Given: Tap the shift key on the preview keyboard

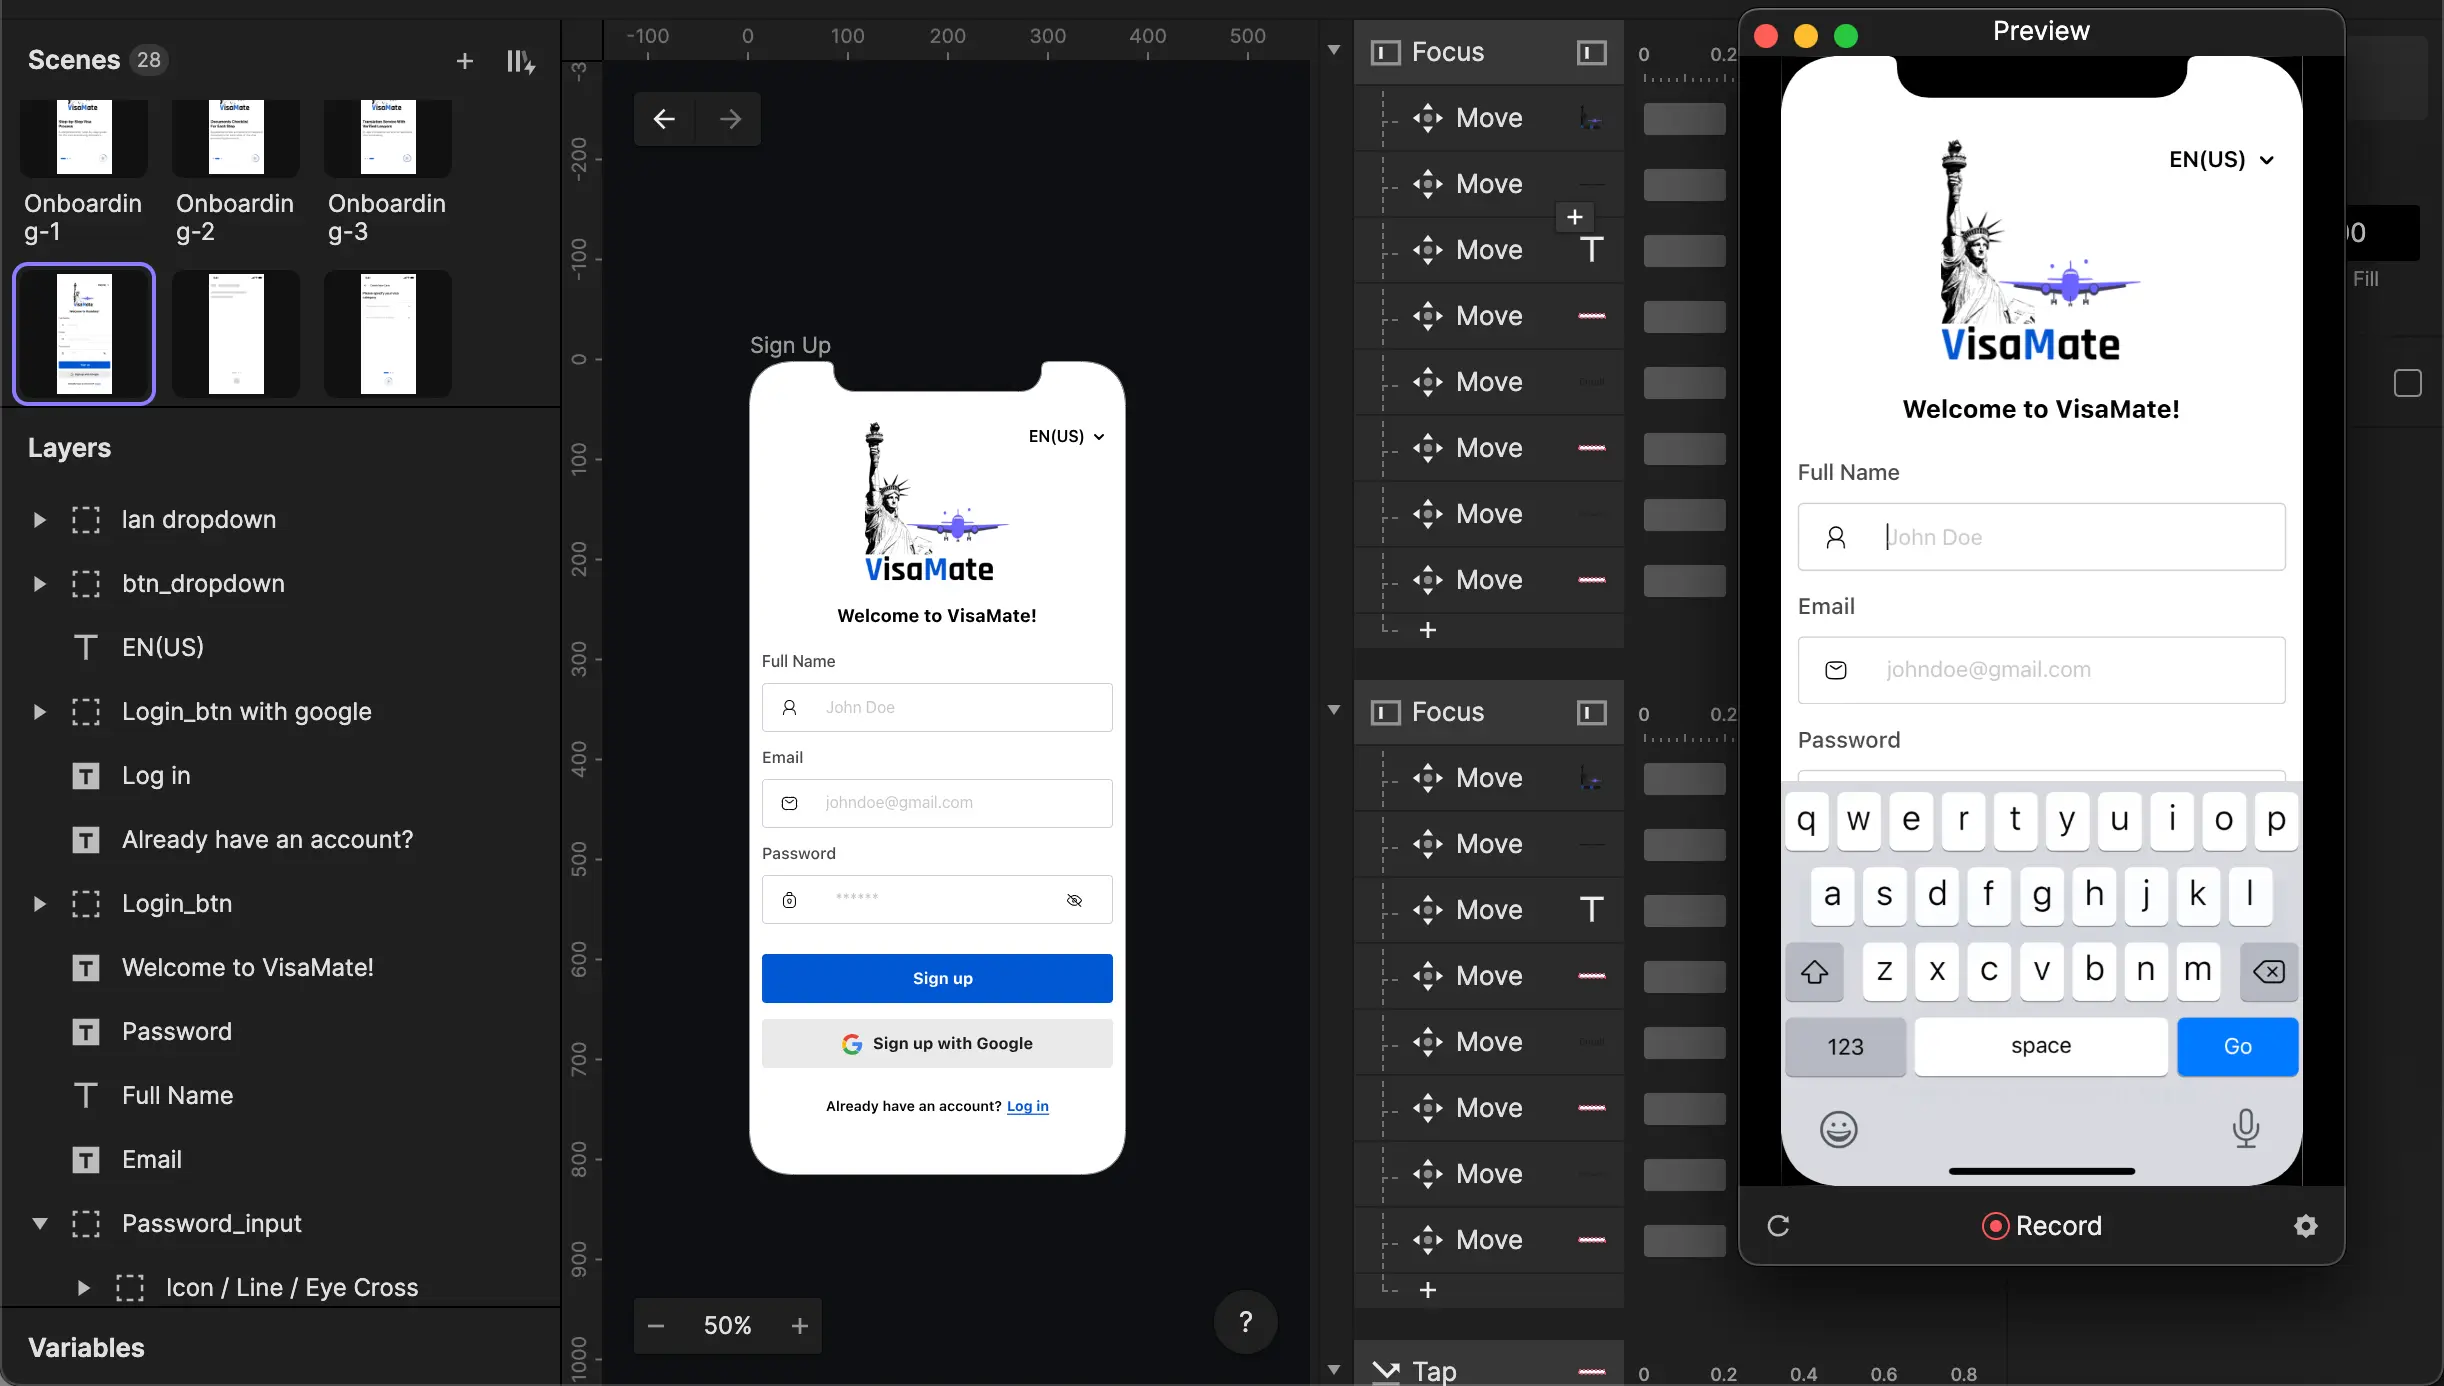Looking at the screenshot, I should 1814,971.
